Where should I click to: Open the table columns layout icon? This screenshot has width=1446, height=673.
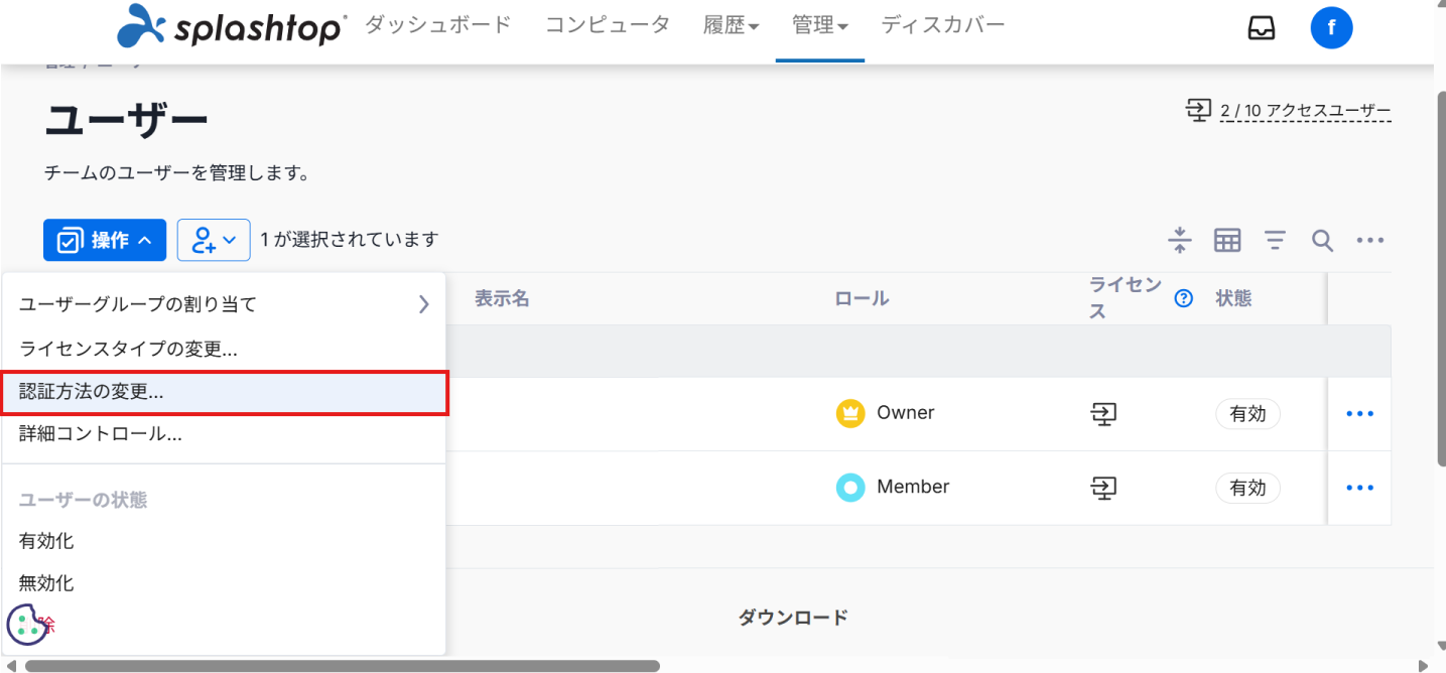1227,240
